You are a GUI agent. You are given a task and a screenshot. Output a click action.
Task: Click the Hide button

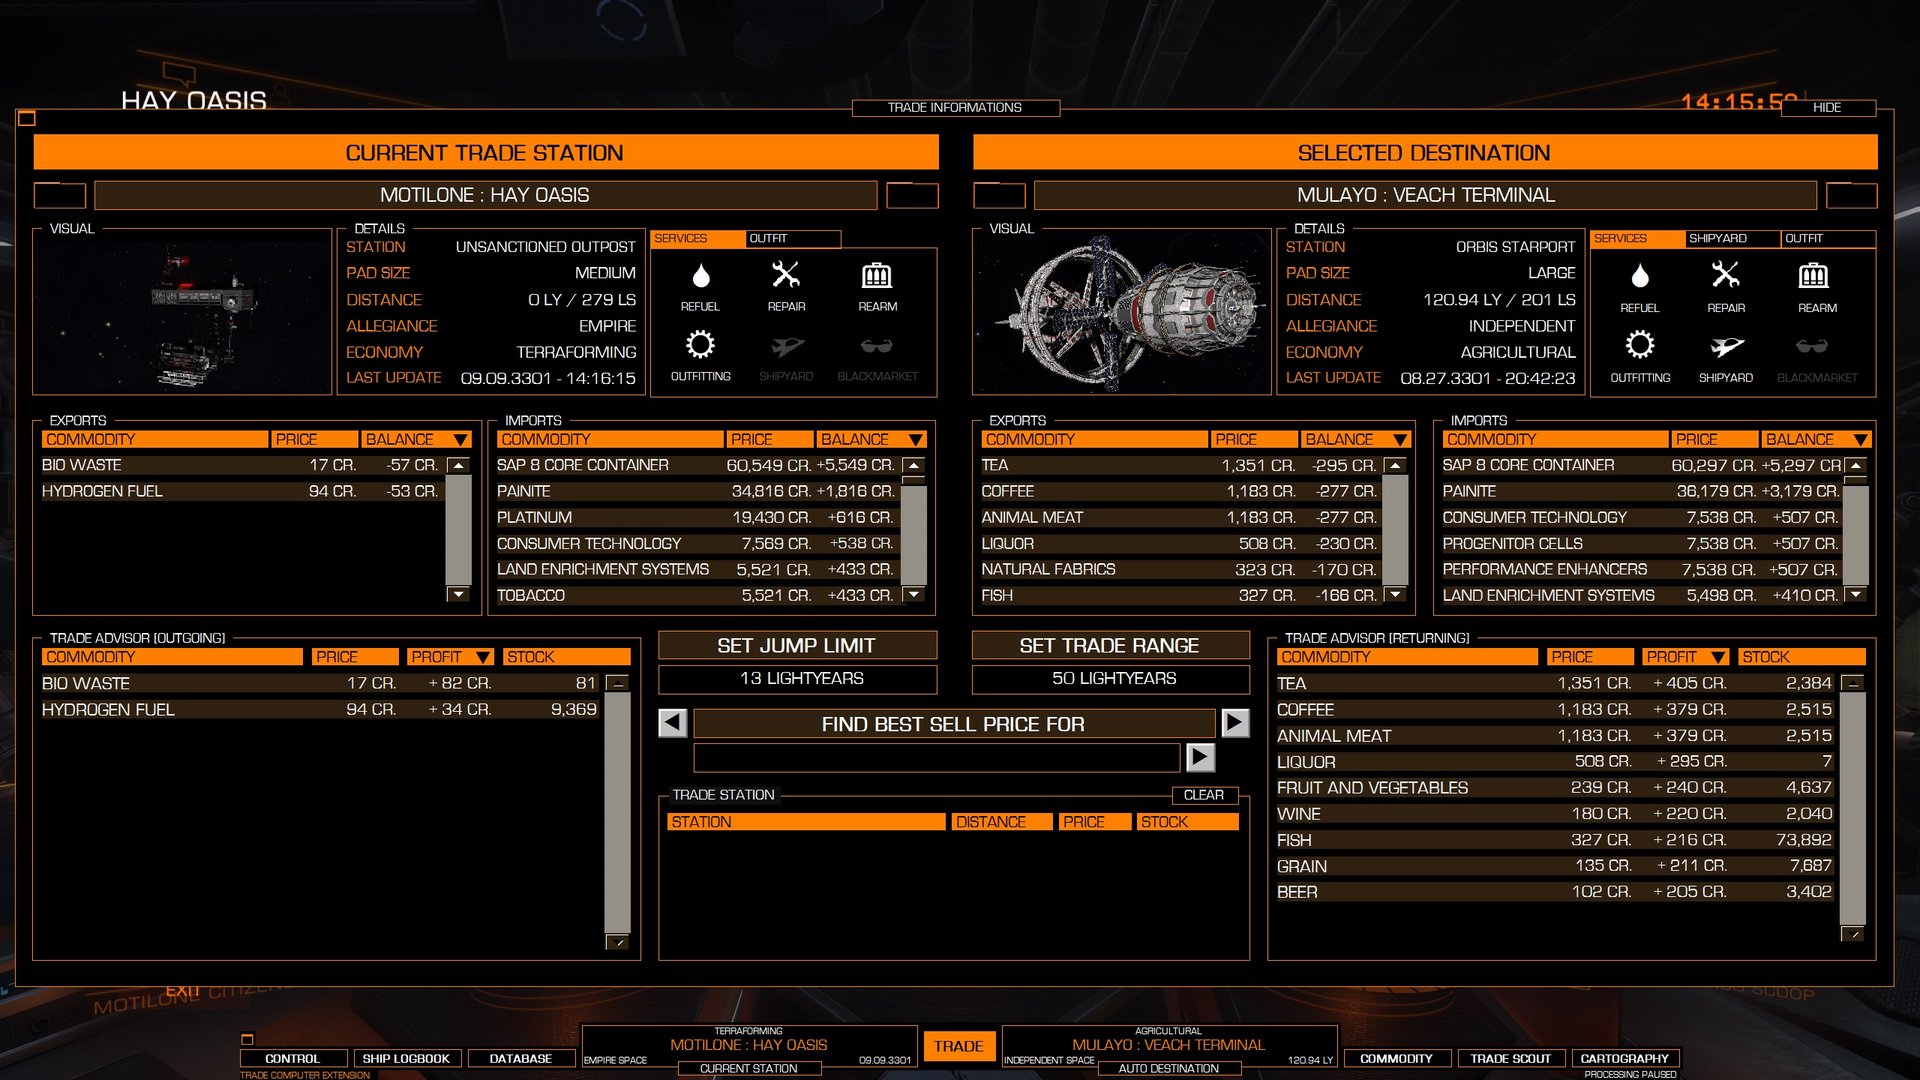tap(1827, 107)
